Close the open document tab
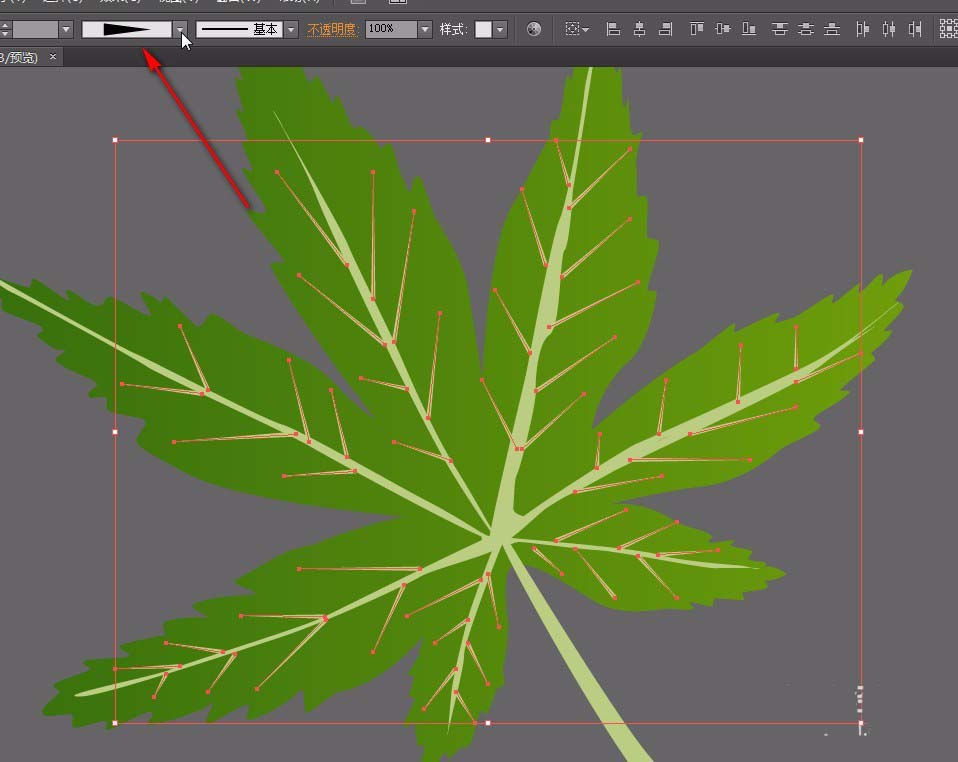 click(53, 57)
